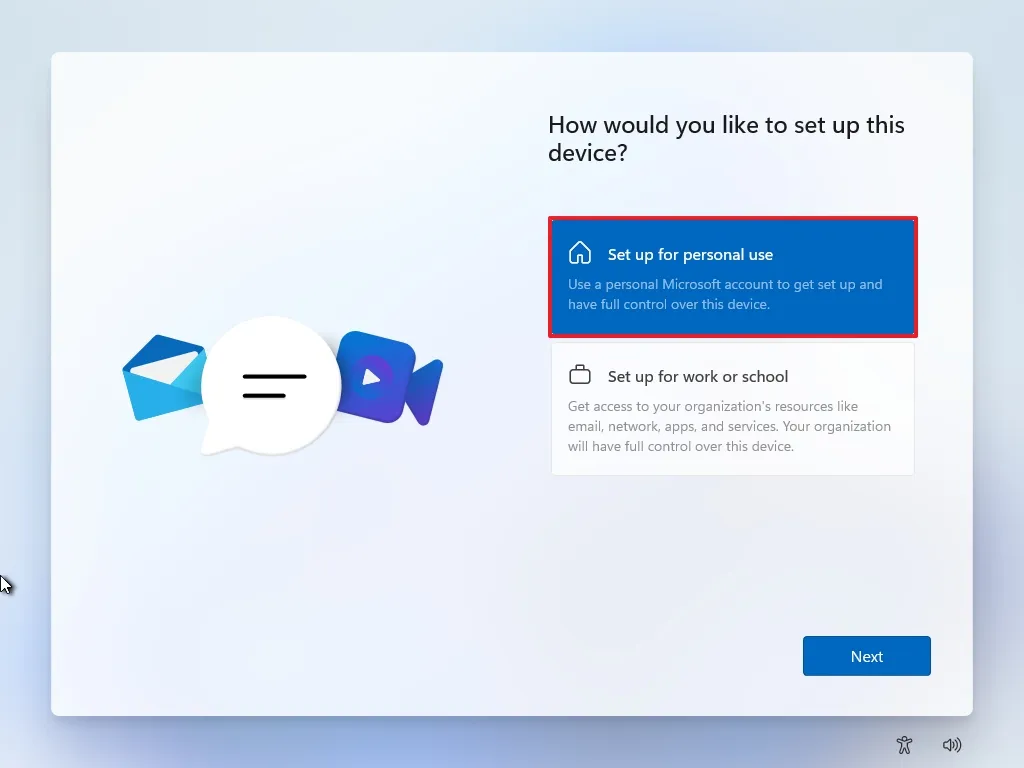Click the briefcase icon on work or school option

(x=580, y=373)
